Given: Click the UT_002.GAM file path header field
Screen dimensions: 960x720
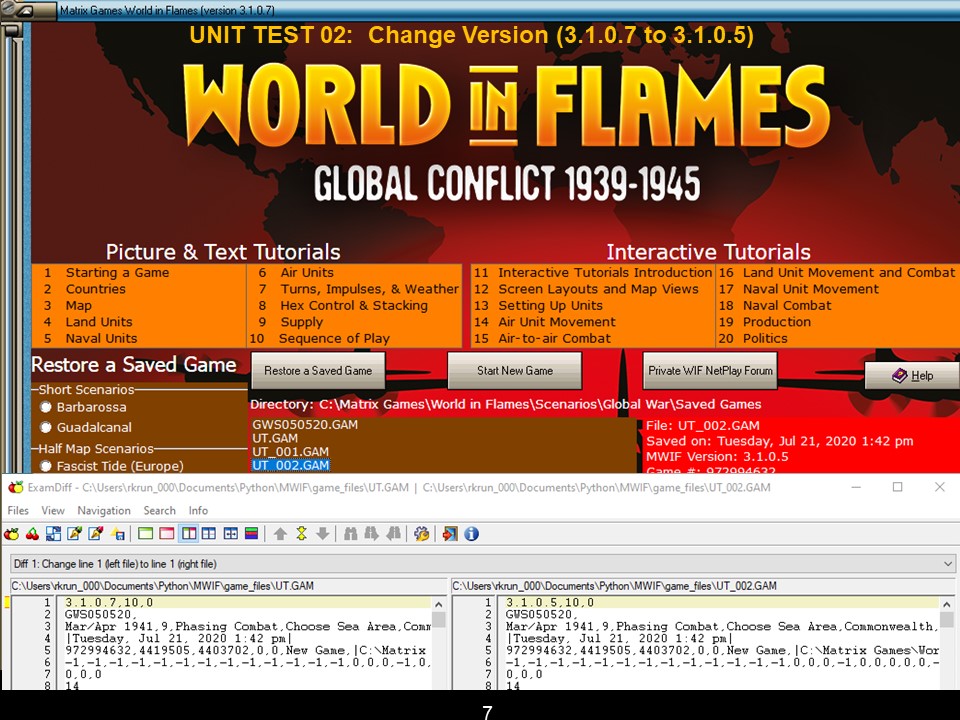Looking at the screenshot, I should (x=703, y=586).
